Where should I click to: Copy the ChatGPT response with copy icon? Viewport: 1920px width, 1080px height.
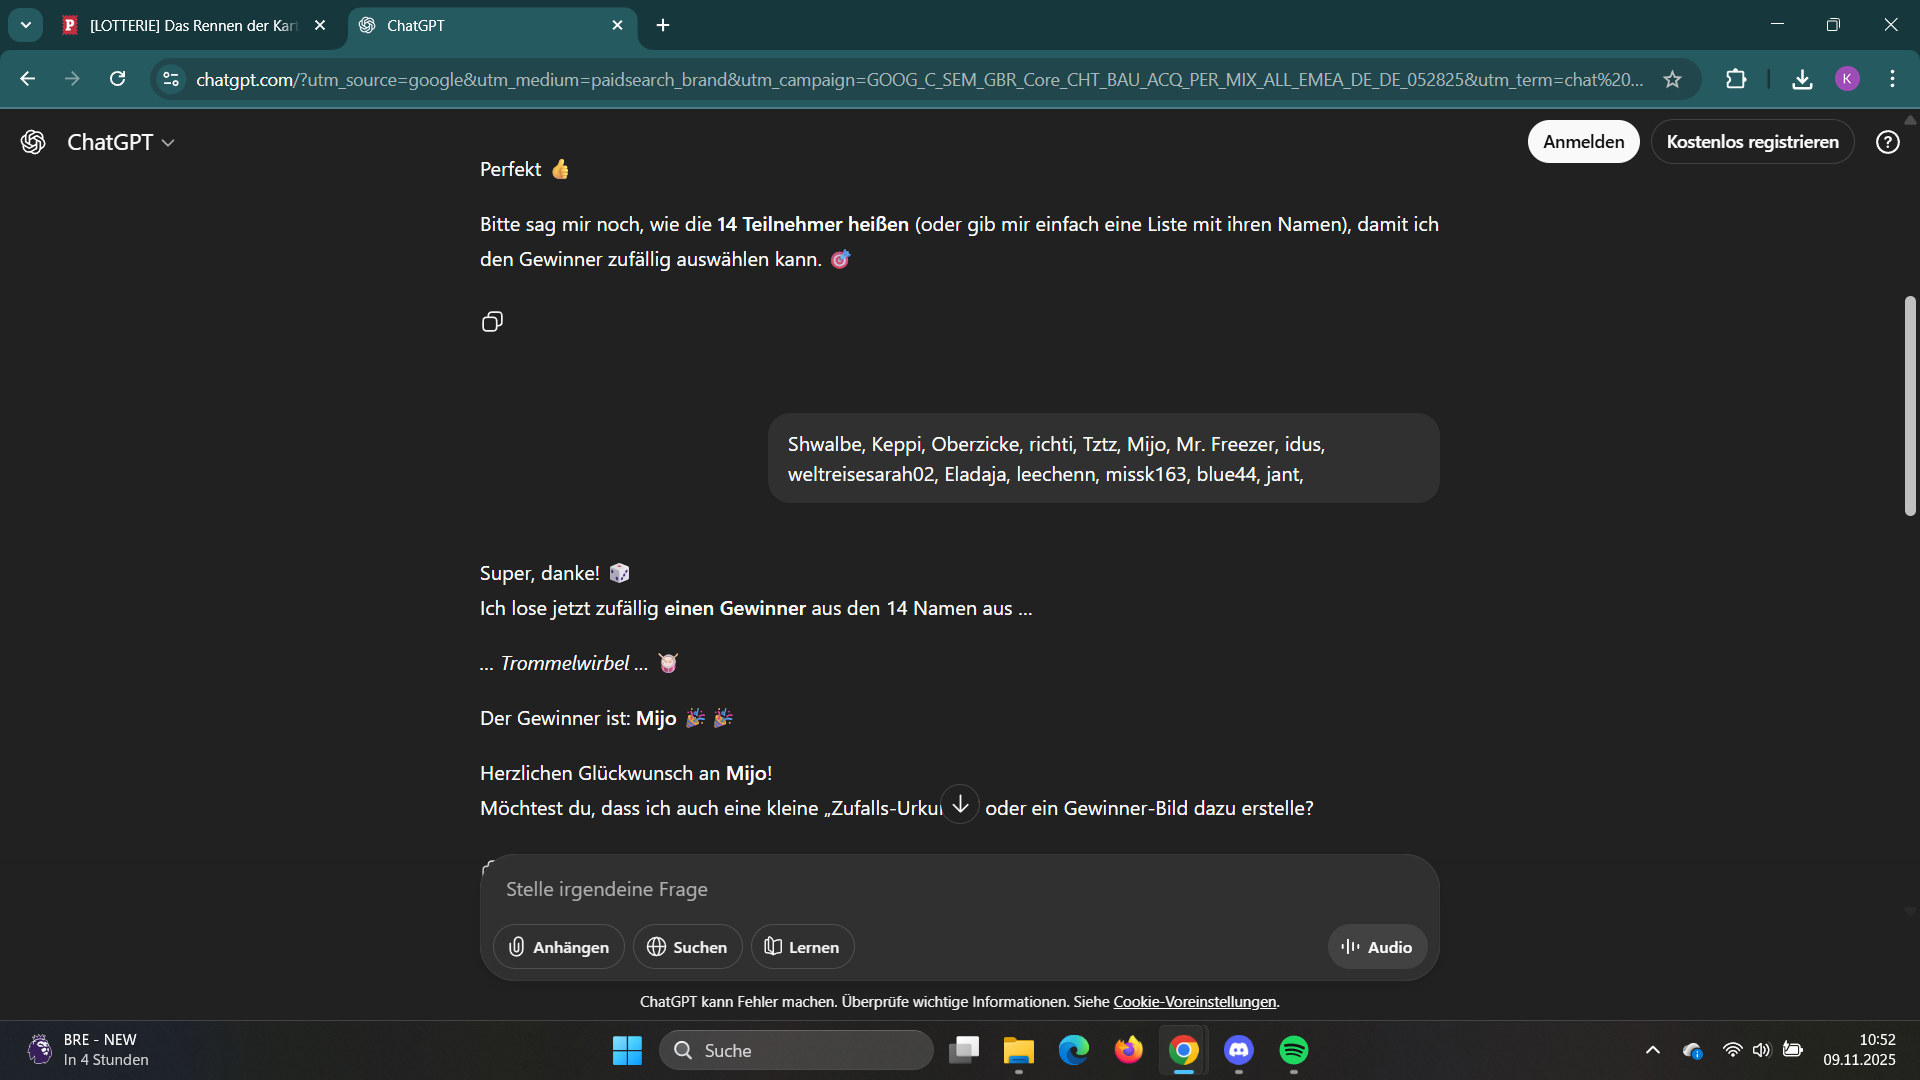(492, 322)
